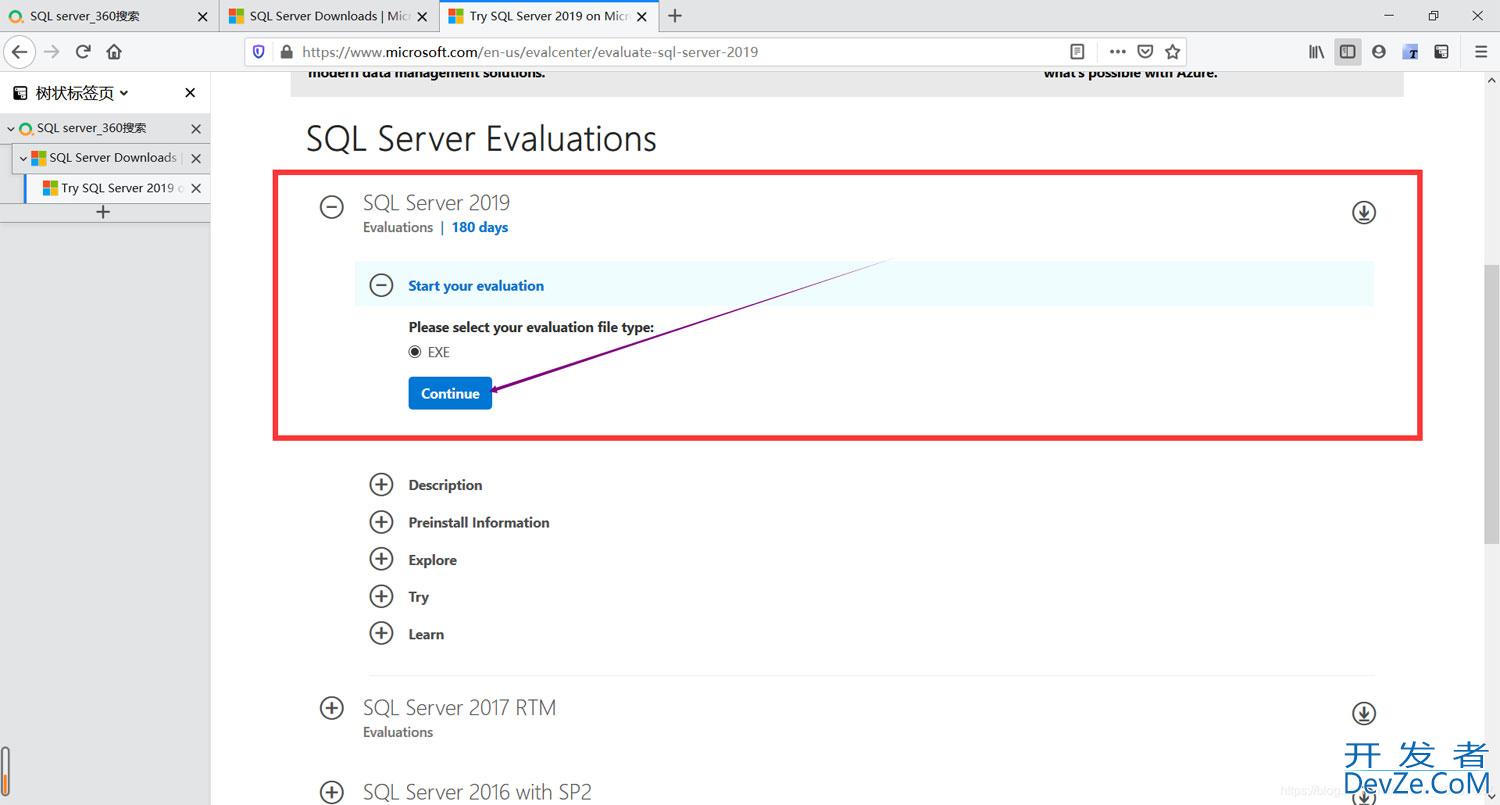Close the SQL server_360搜索 browser tab
The height and width of the screenshot is (805, 1500).
tap(203, 16)
